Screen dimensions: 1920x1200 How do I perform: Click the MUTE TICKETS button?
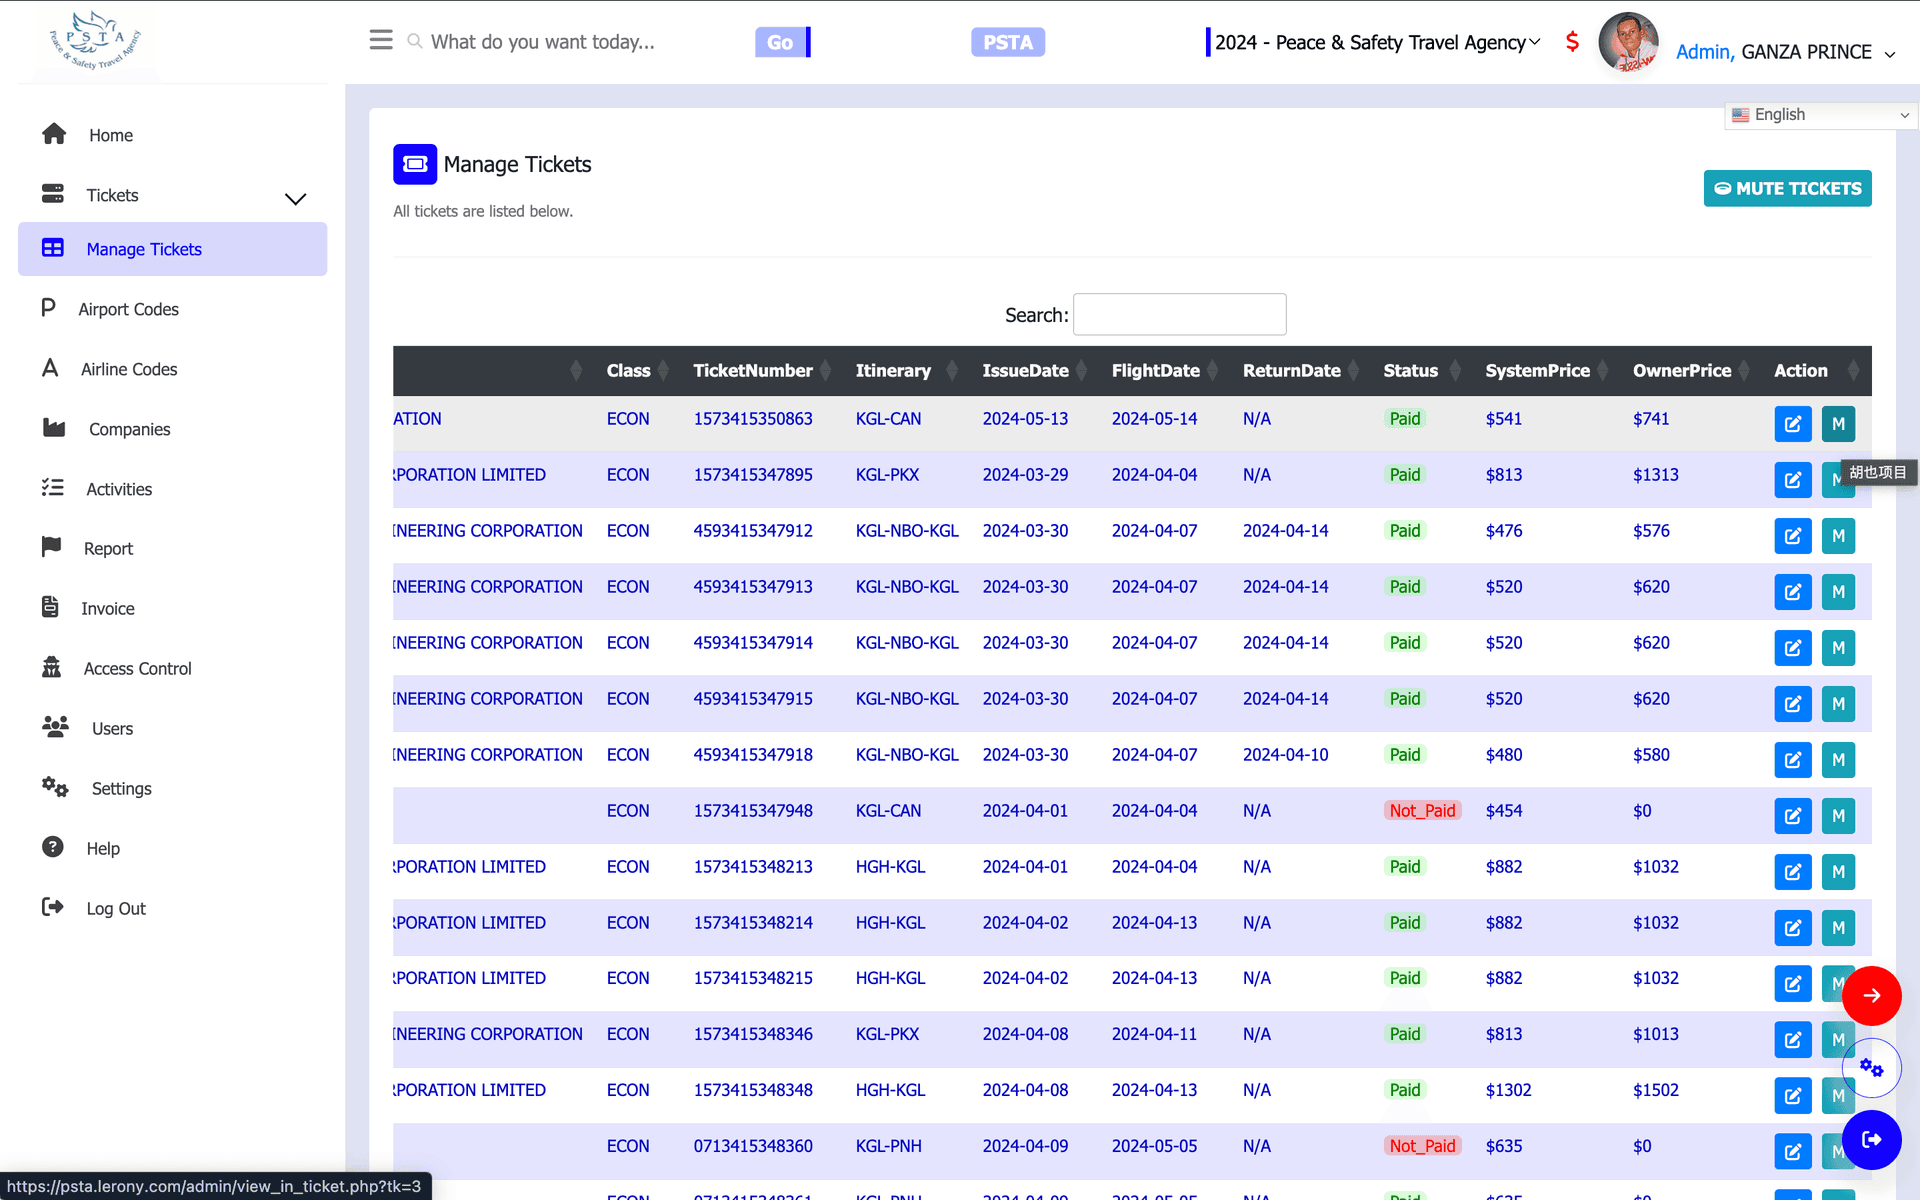pyautogui.click(x=1787, y=188)
